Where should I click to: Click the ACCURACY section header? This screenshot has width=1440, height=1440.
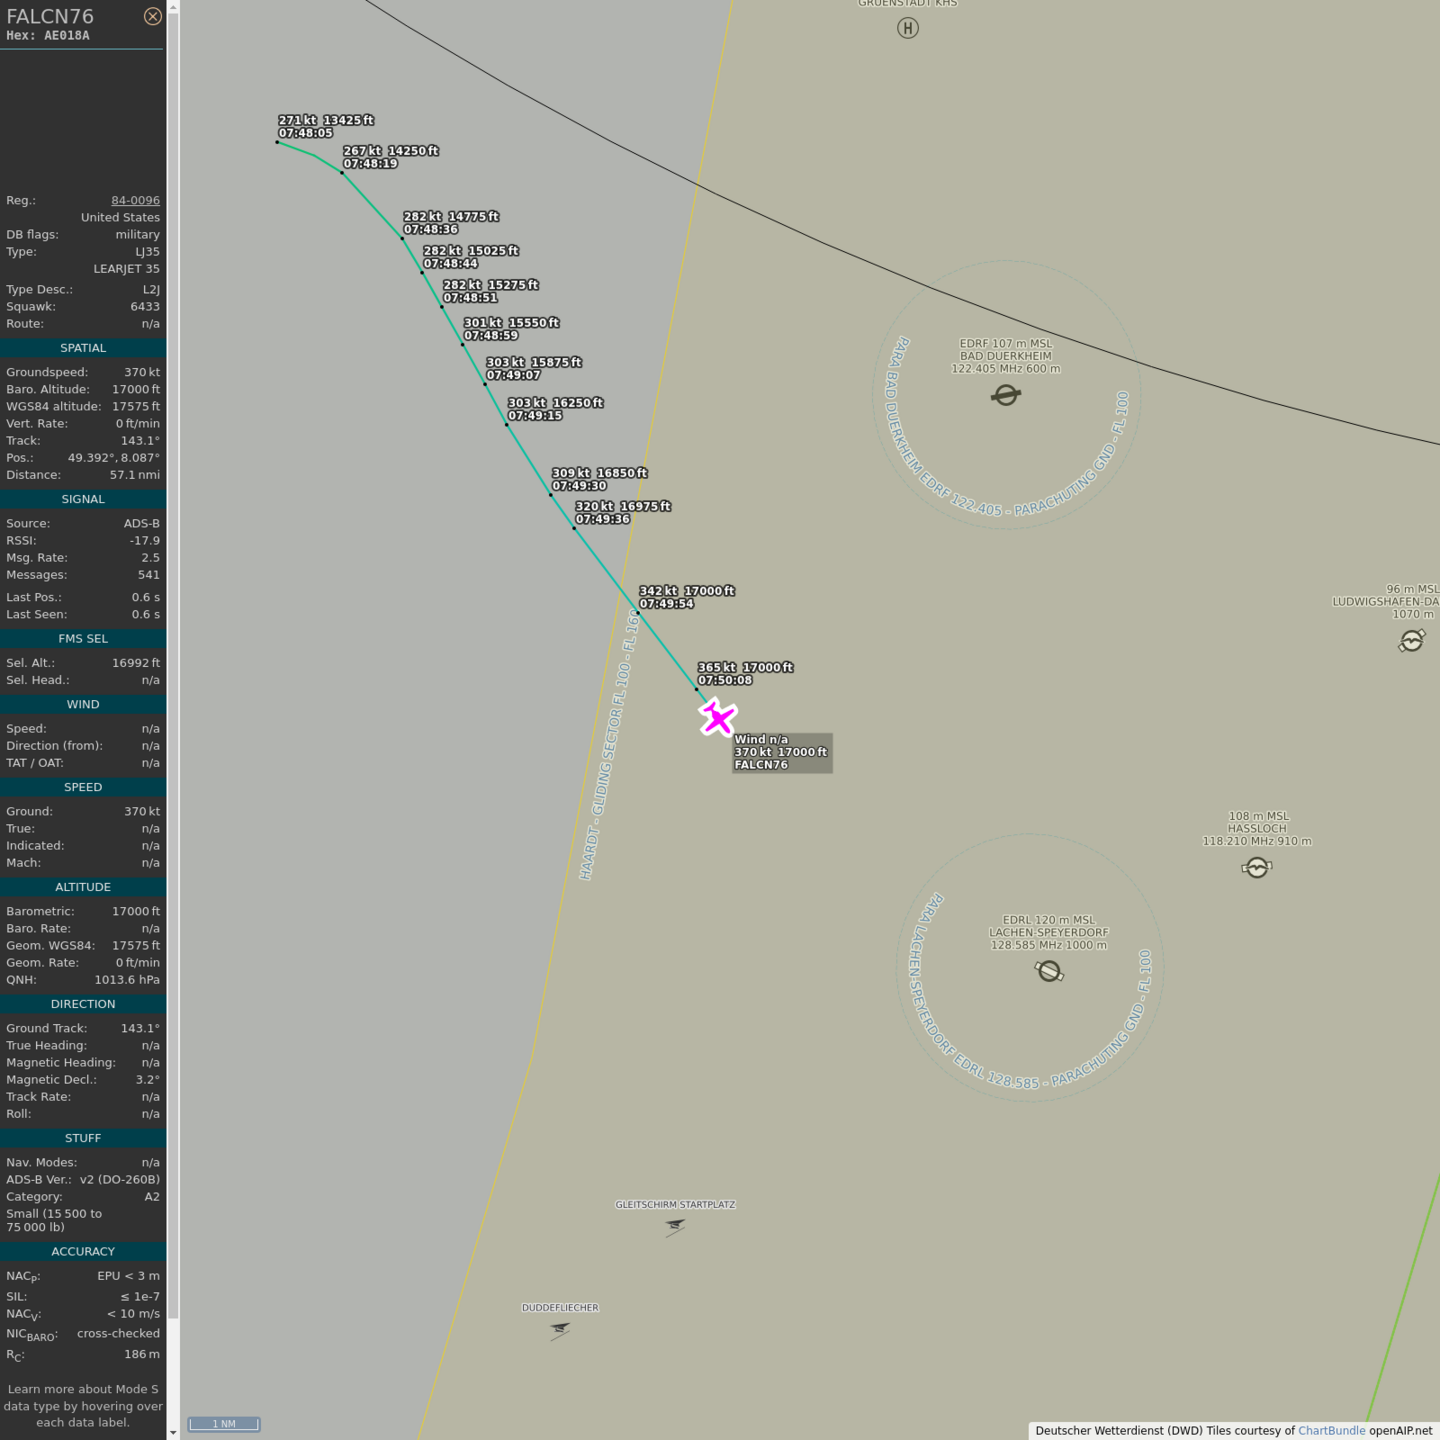tap(83, 1251)
